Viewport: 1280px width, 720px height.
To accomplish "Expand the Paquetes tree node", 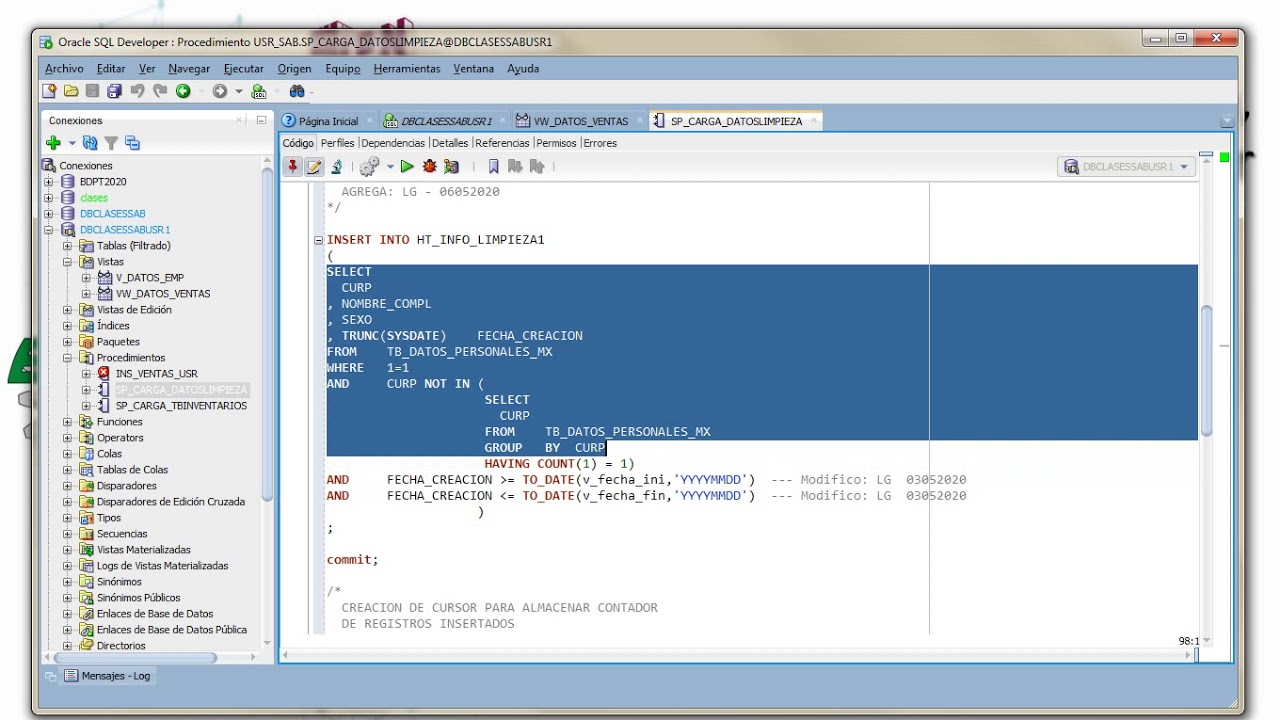I will [x=67, y=342].
